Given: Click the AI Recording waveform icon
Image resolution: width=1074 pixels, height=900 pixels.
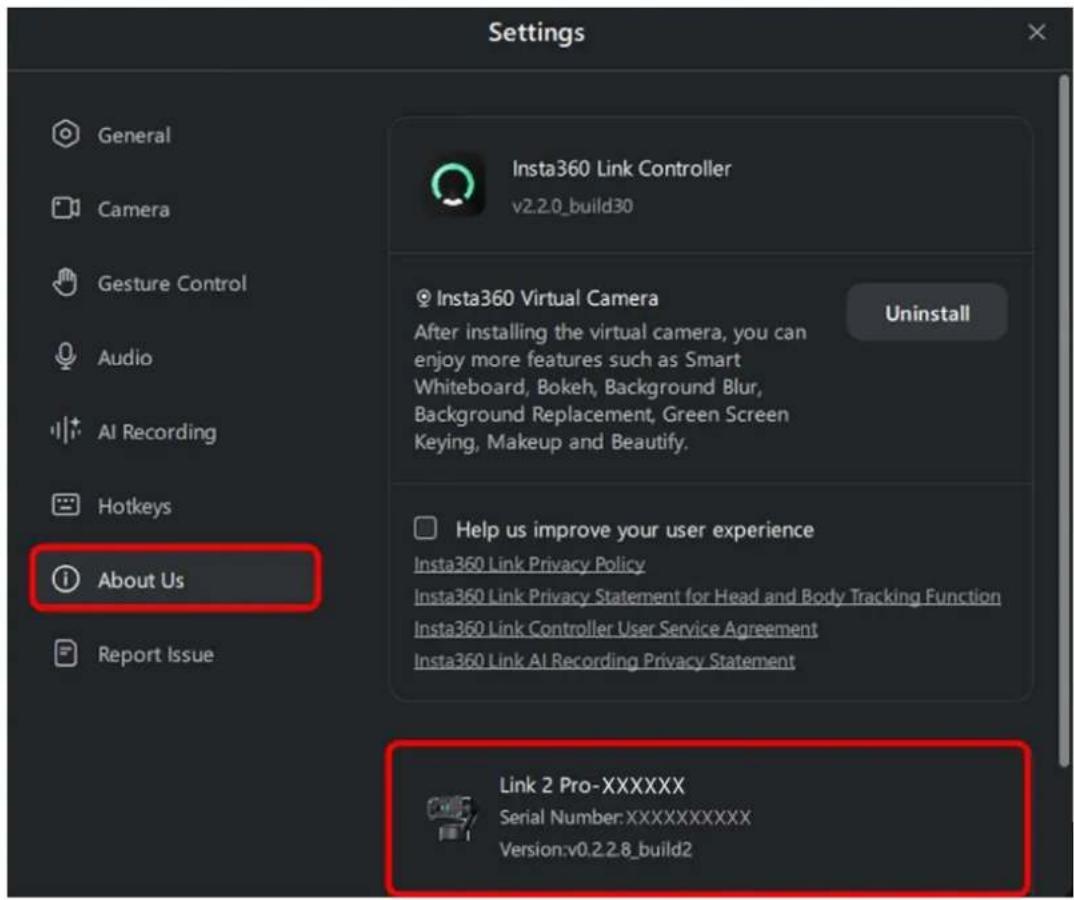Looking at the screenshot, I should pos(65,430).
